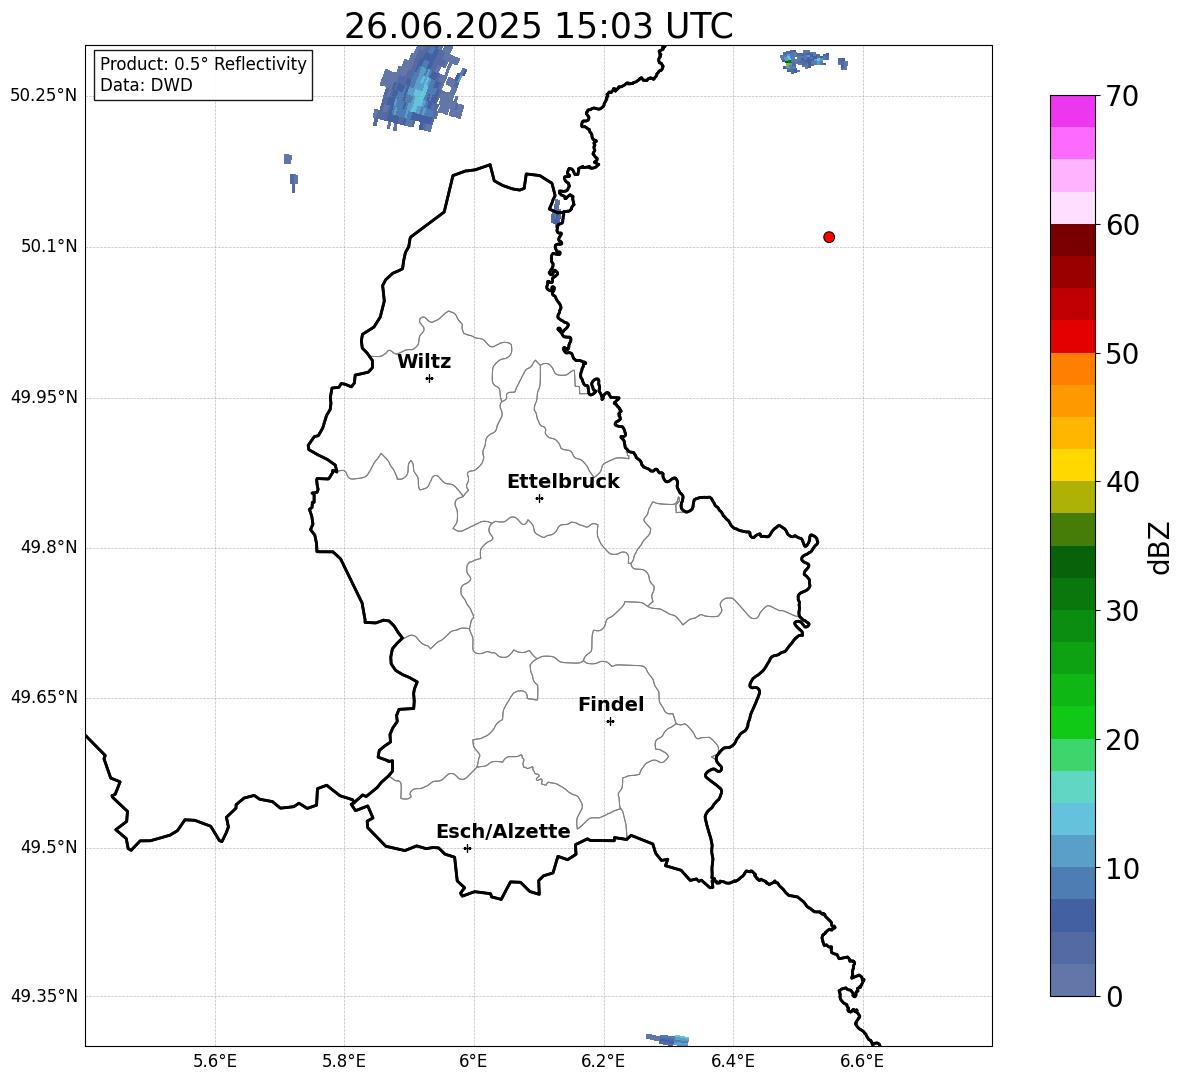
Task: Click the 49.8°N latitude label
Action: pyautogui.click(x=49, y=547)
